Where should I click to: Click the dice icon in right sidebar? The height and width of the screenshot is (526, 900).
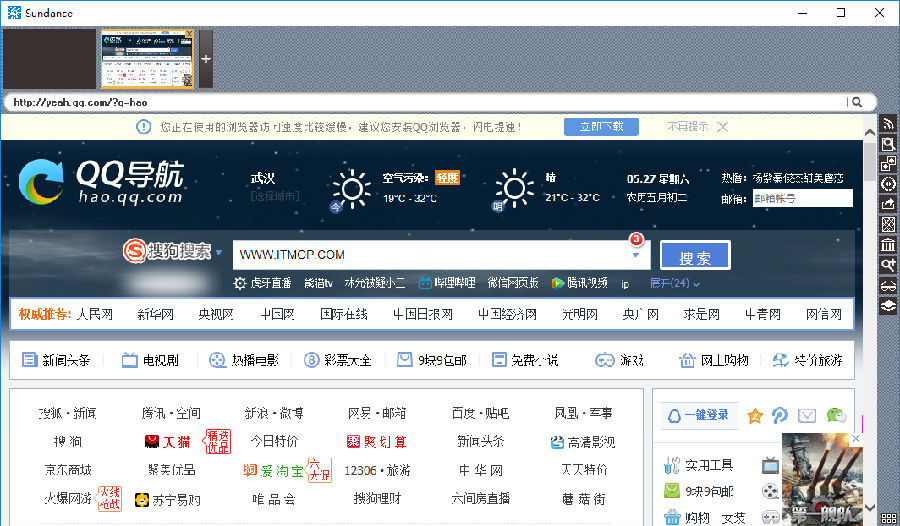(x=888, y=164)
